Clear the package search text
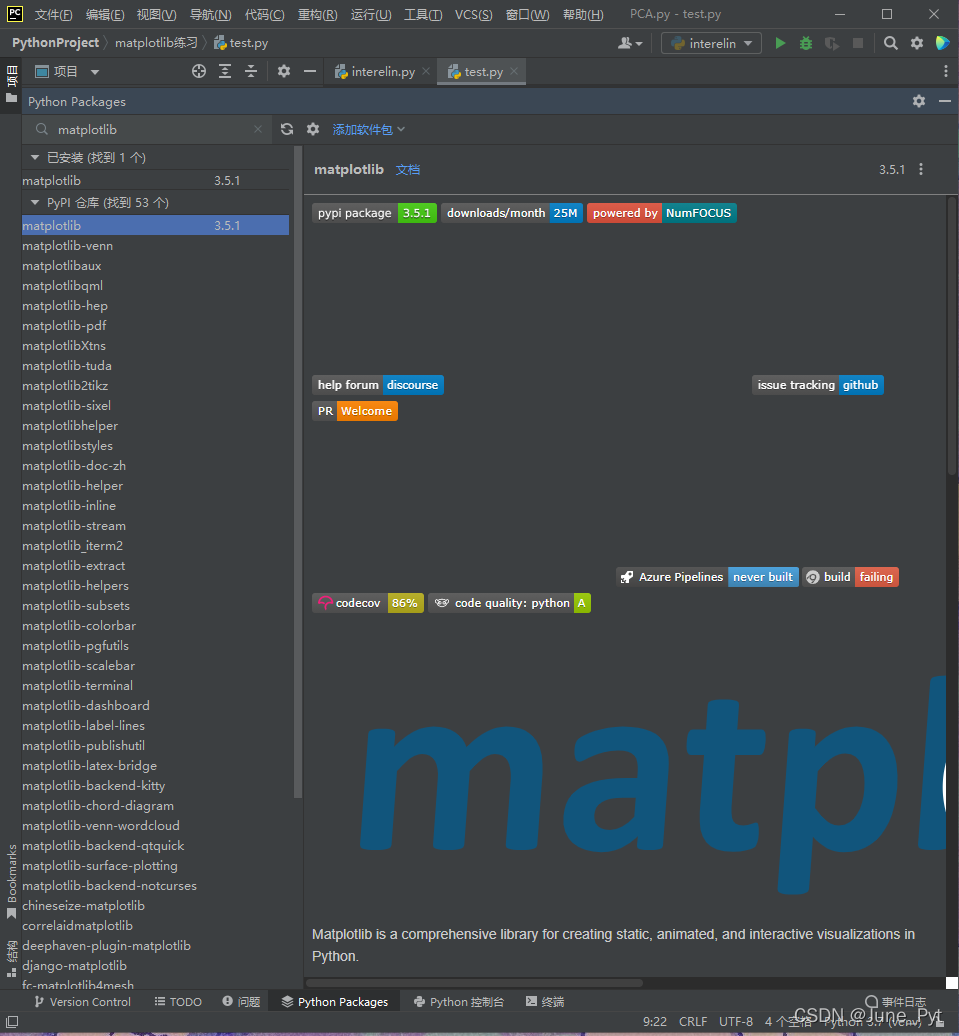Image resolution: width=959 pixels, height=1036 pixels. click(258, 130)
